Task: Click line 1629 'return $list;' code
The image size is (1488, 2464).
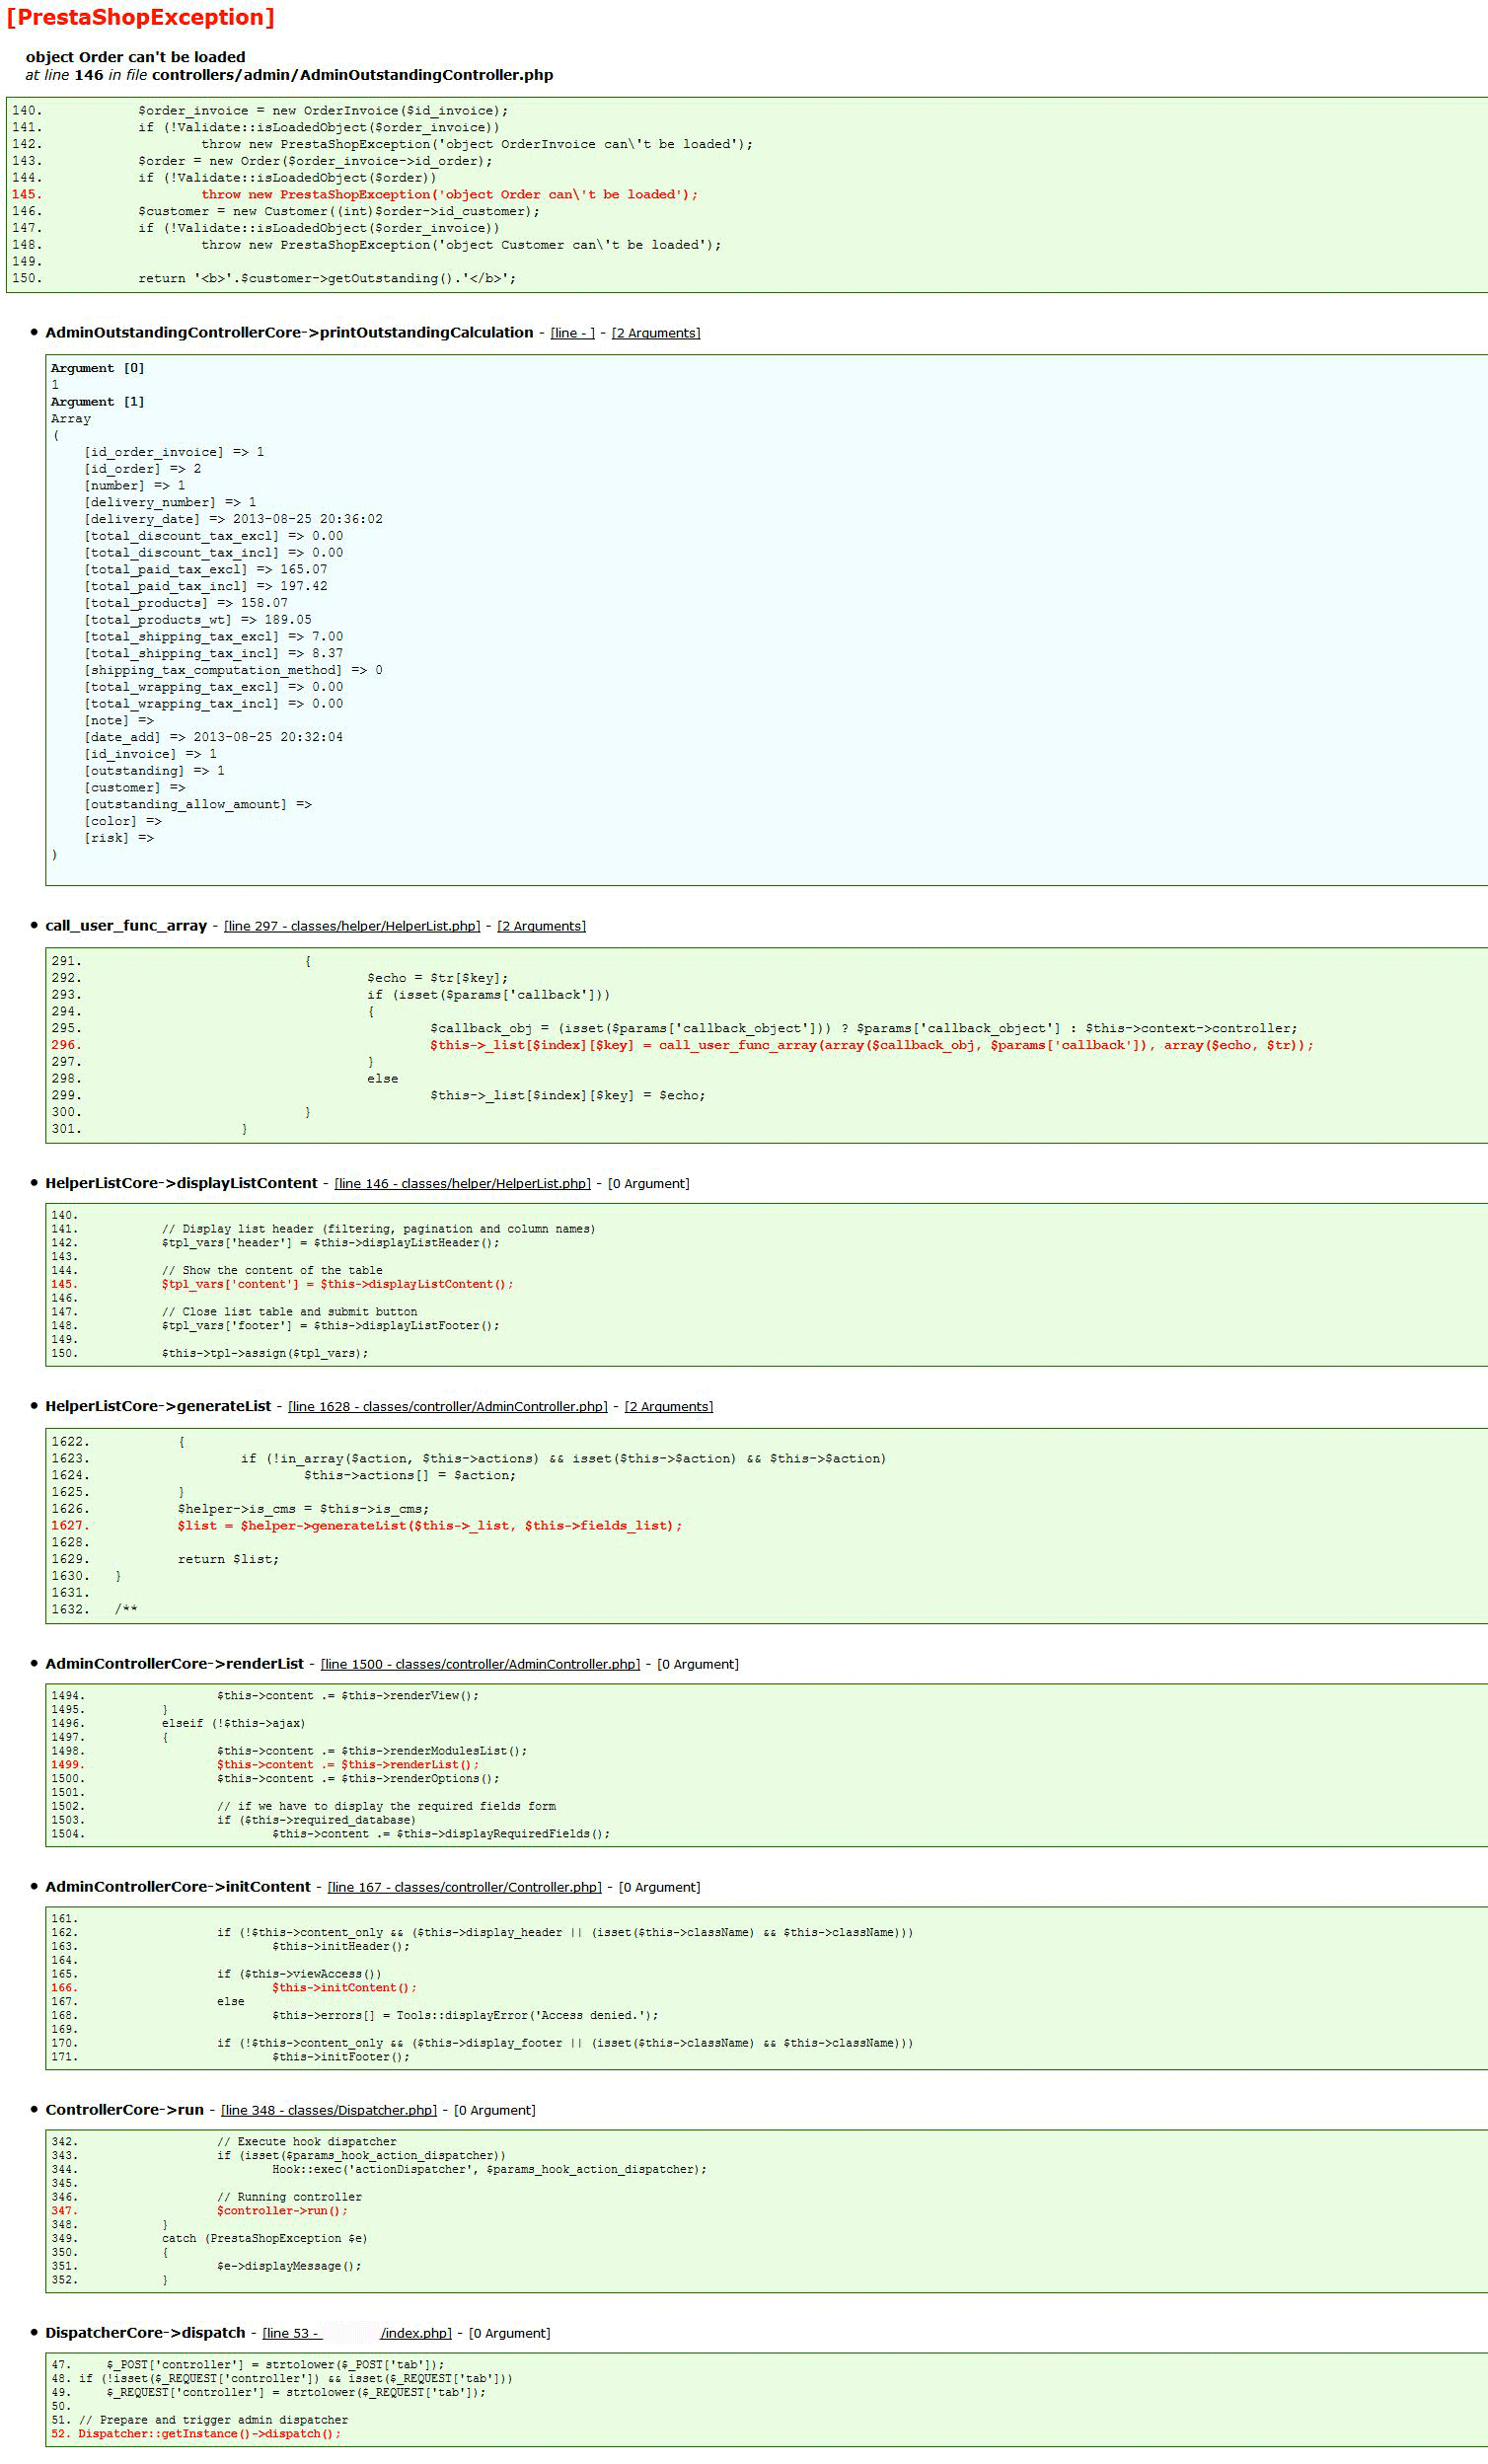Action: pos(228,1559)
